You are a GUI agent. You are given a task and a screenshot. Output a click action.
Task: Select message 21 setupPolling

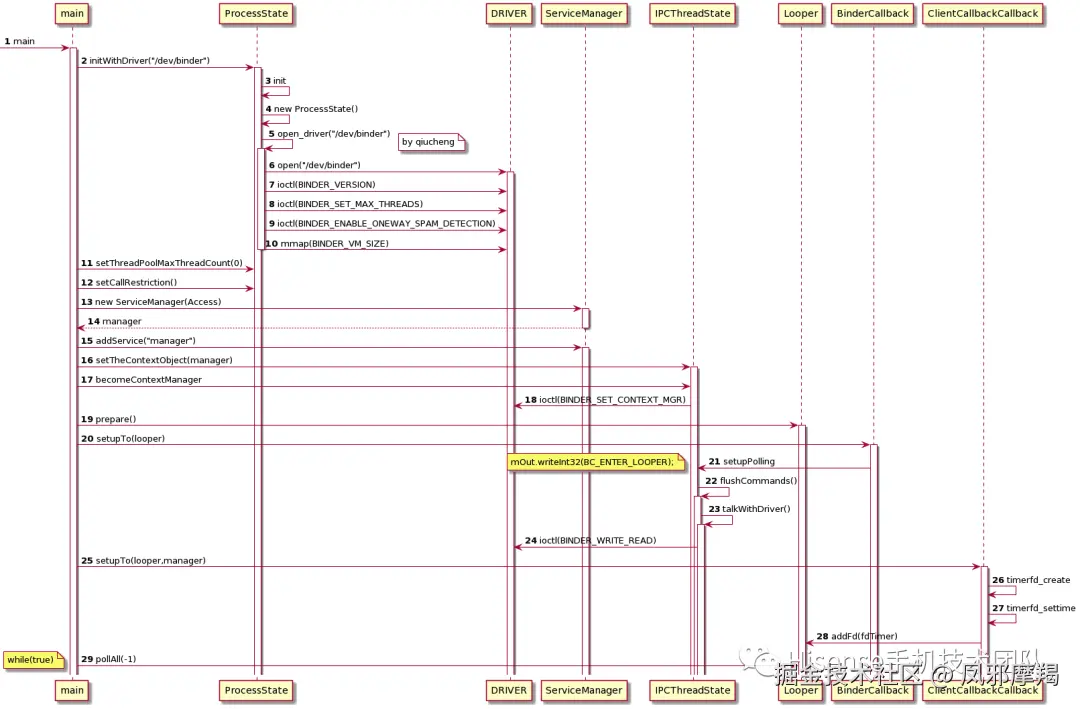click(x=742, y=462)
